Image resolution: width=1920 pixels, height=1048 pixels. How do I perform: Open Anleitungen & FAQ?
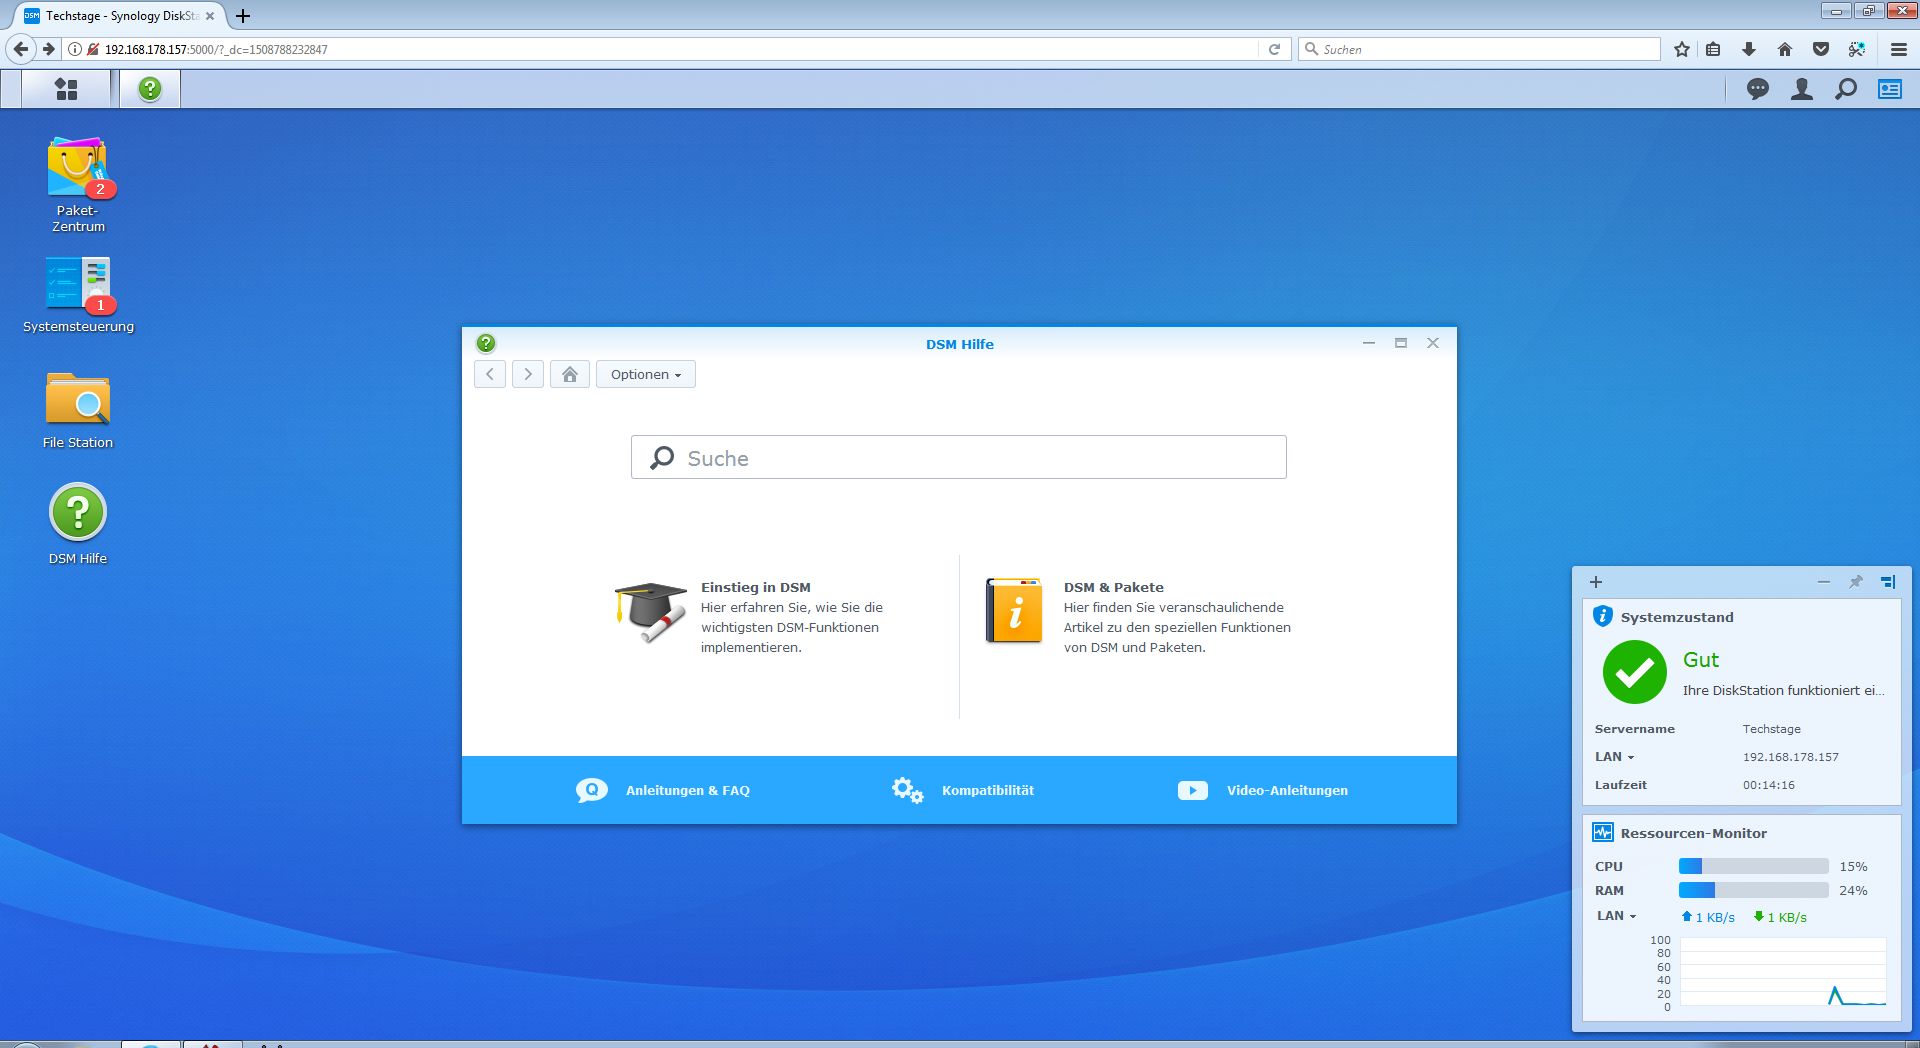[663, 790]
